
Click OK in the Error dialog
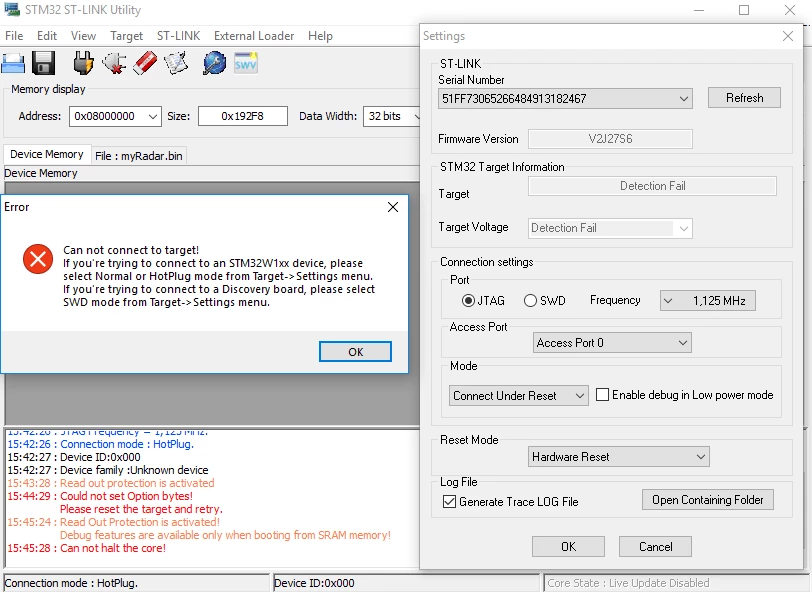355,352
